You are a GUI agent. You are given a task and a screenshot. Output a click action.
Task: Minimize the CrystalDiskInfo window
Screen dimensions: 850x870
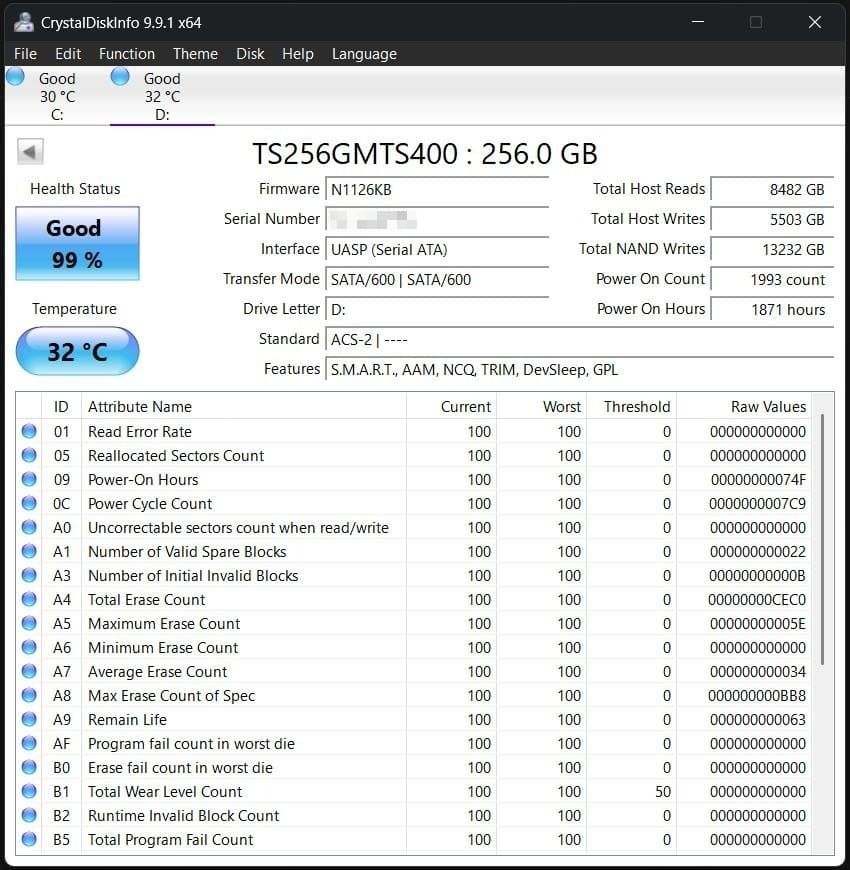tap(698, 22)
